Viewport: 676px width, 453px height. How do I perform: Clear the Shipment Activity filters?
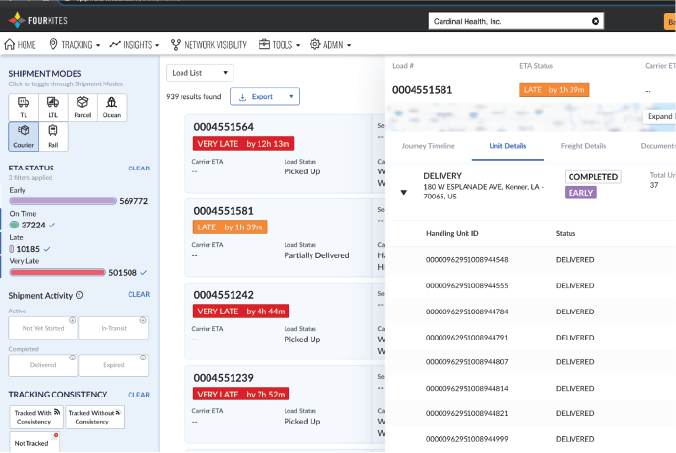coord(139,295)
